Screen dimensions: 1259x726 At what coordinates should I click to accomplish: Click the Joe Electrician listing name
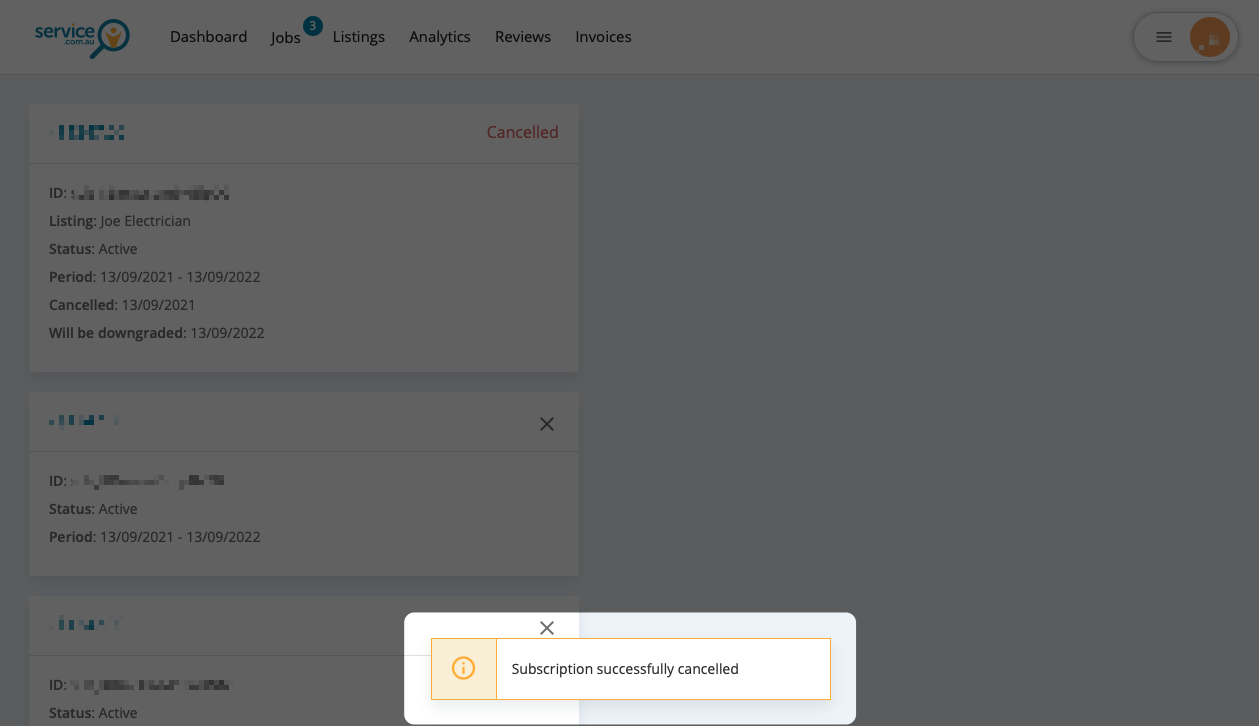[145, 221]
